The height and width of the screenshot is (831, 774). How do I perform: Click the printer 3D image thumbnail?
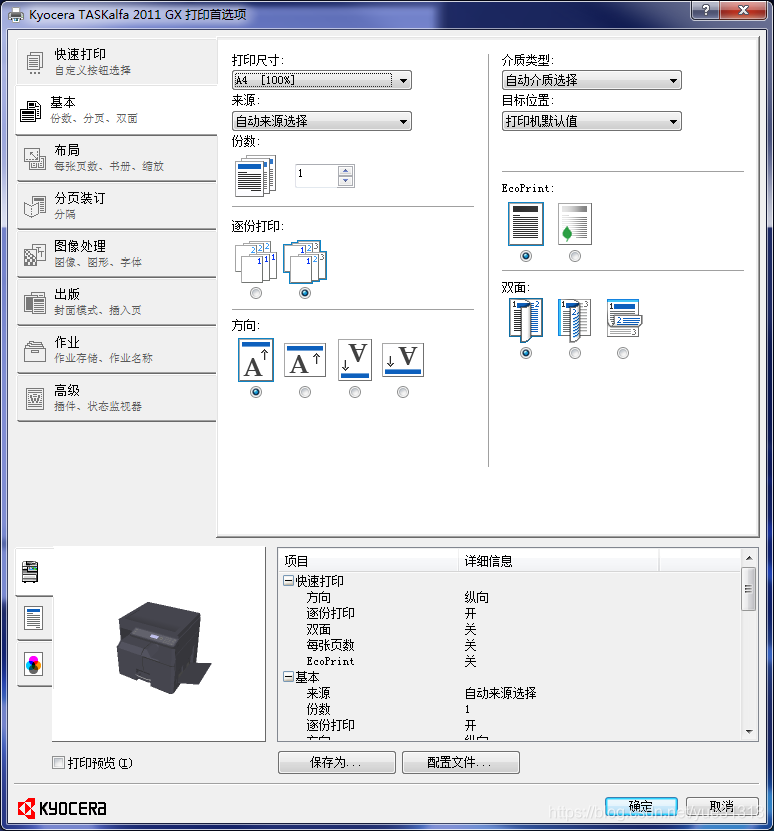pyautogui.click(x=162, y=647)
